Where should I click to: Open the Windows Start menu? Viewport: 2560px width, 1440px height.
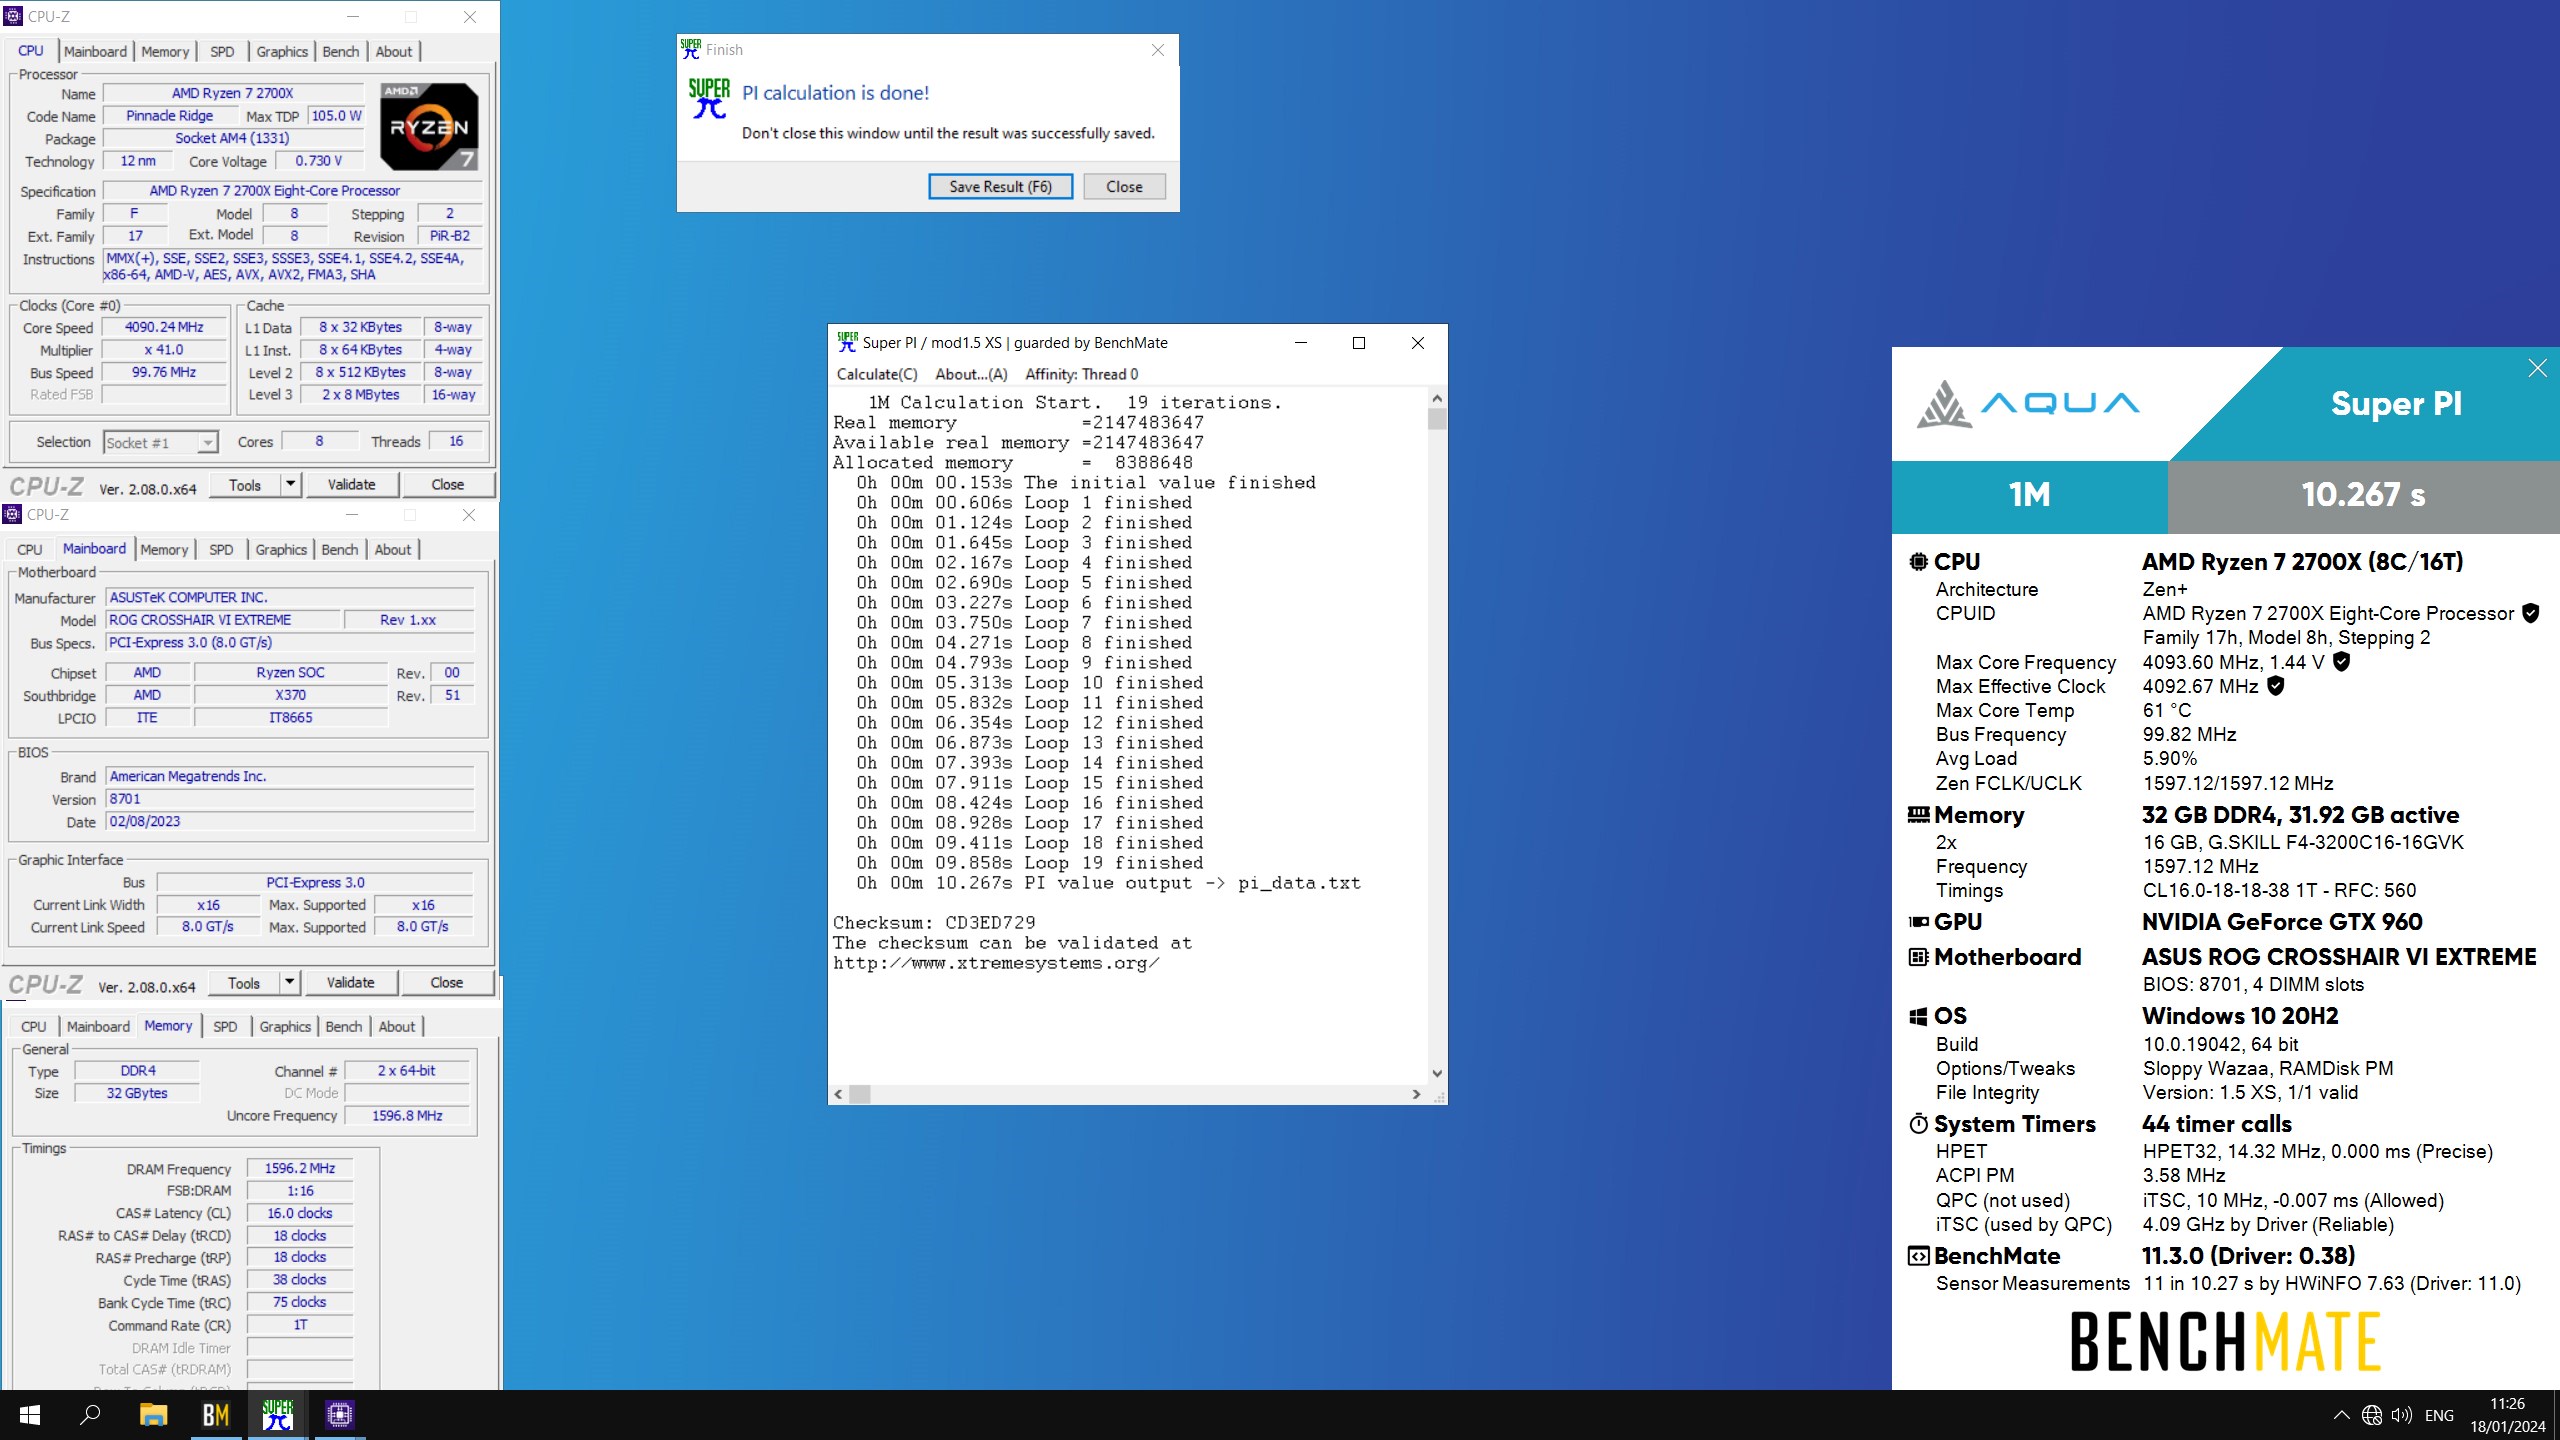tap(30, 1415)
